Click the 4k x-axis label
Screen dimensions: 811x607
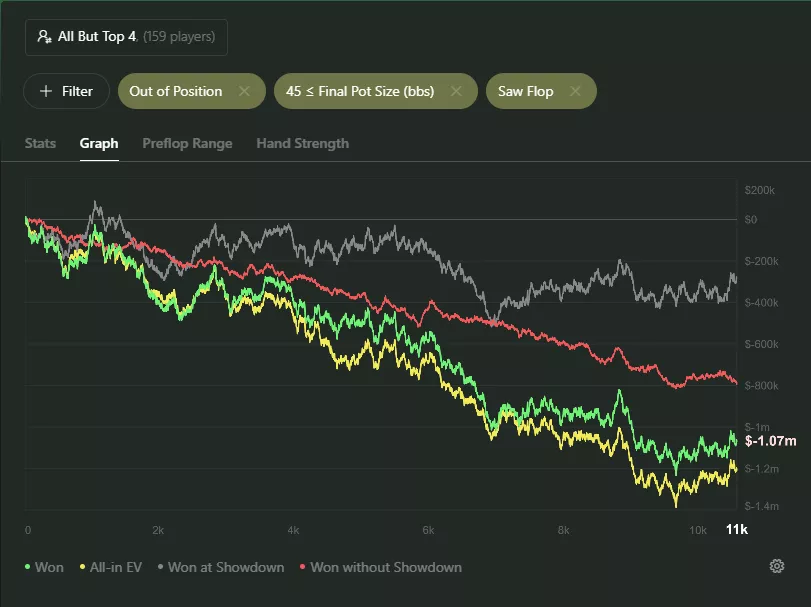[293, 530]
